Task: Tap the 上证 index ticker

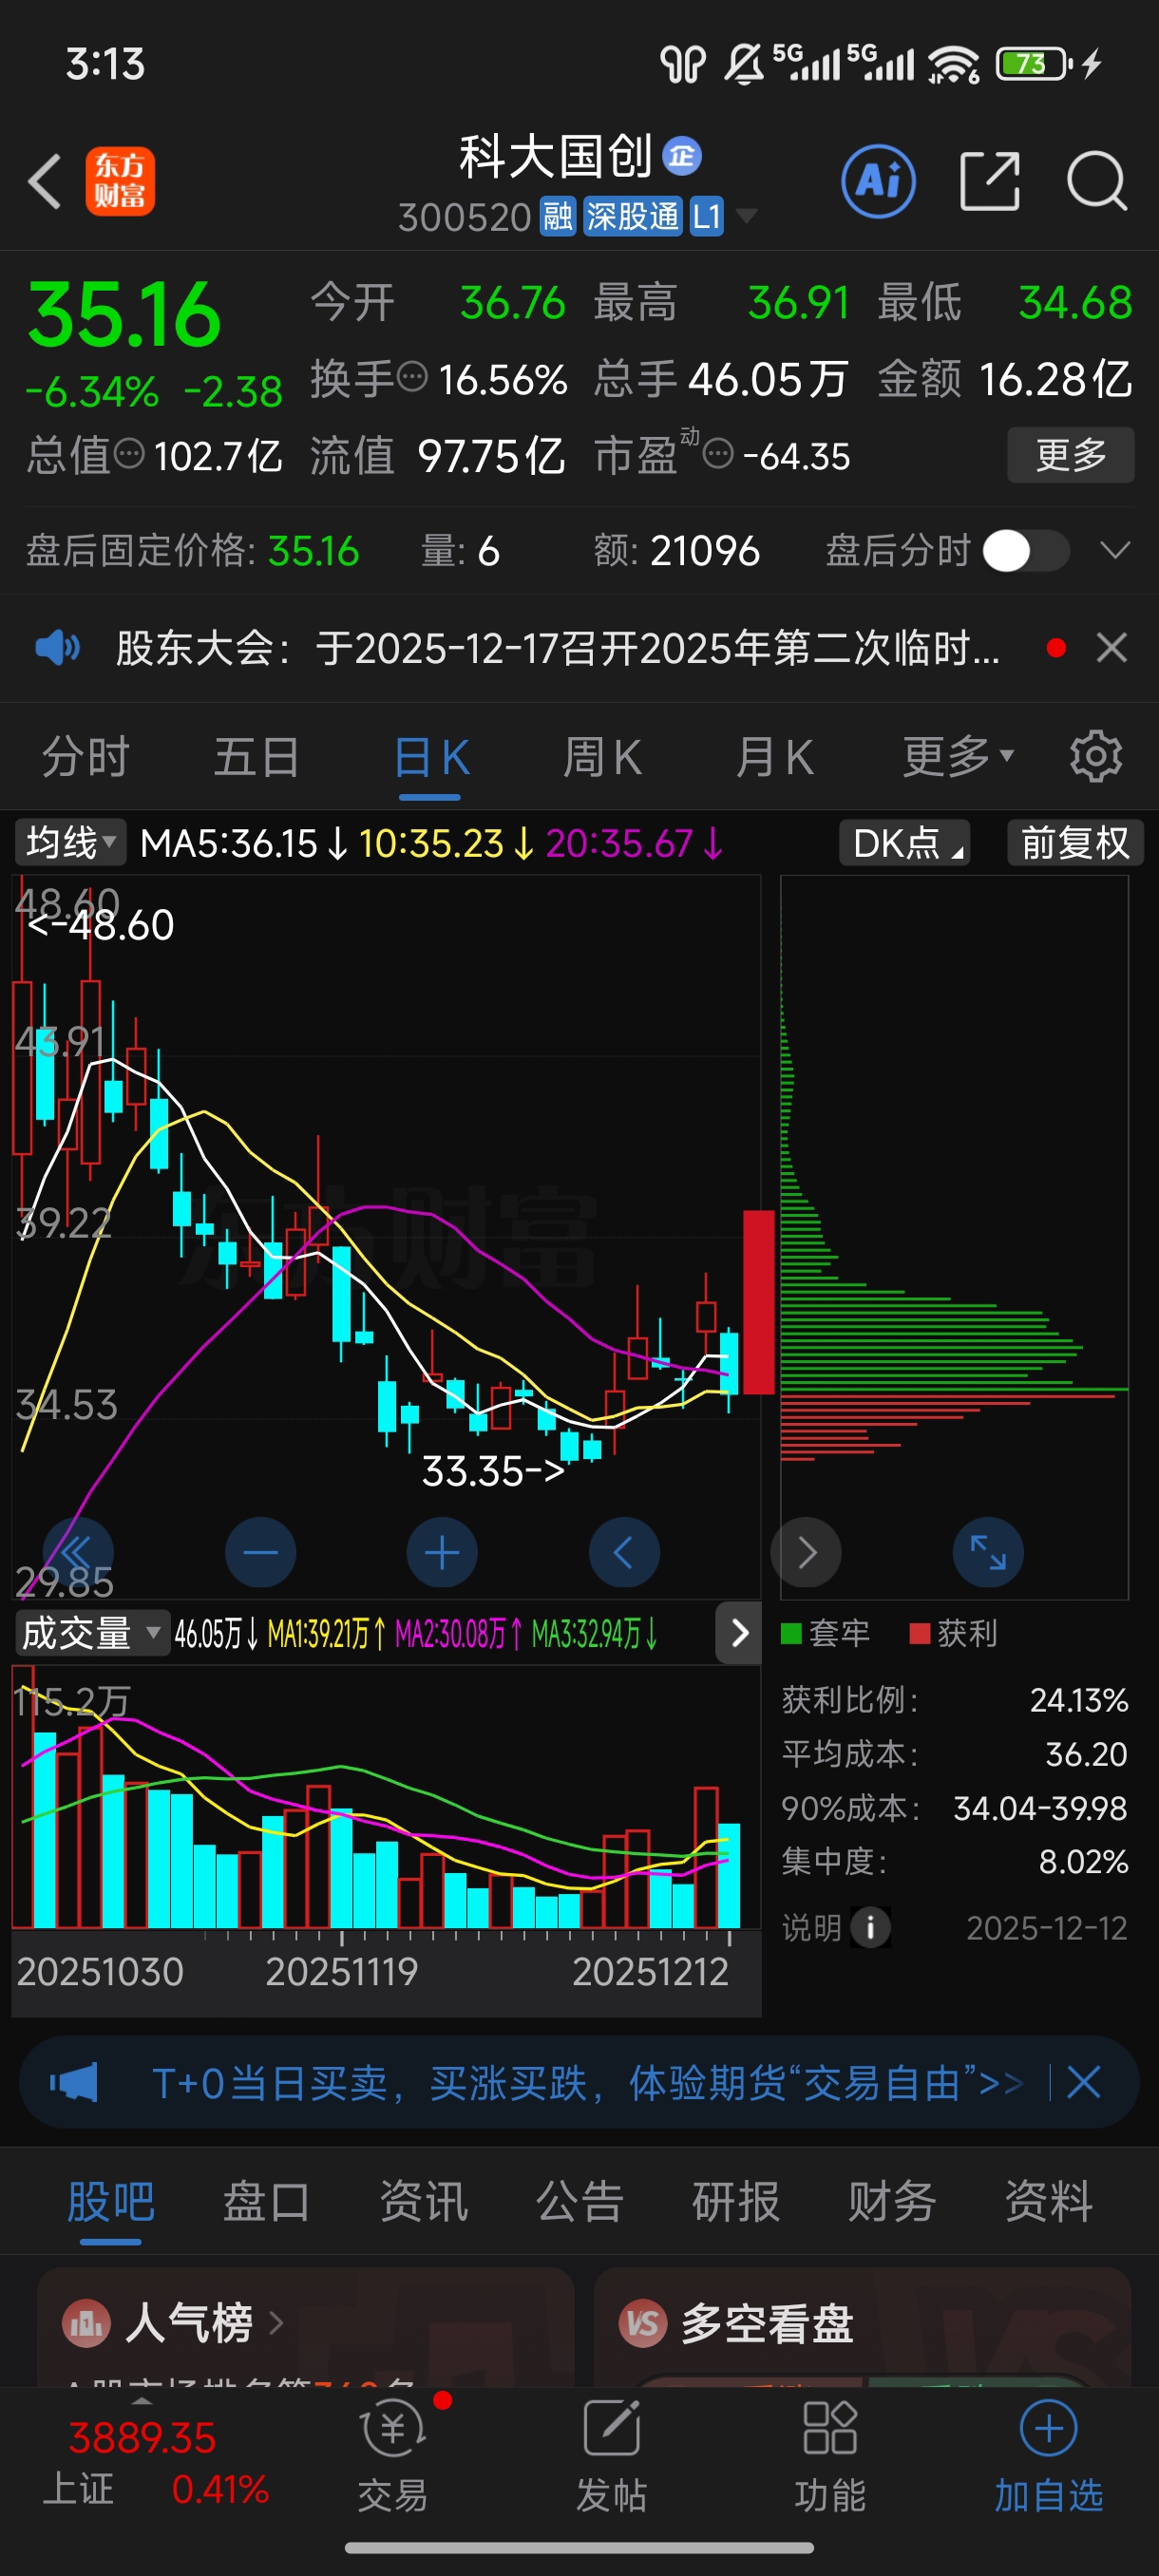Action: (155, 2462)
